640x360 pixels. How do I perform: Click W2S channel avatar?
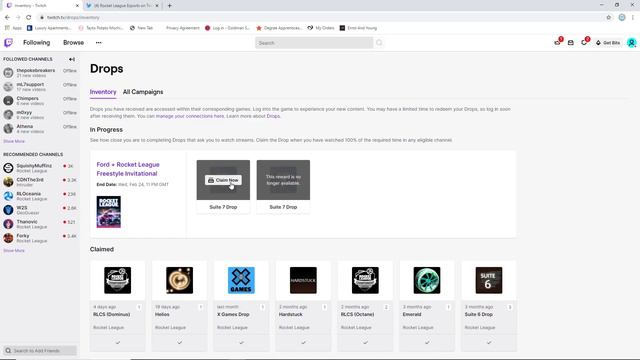point(8,210)
